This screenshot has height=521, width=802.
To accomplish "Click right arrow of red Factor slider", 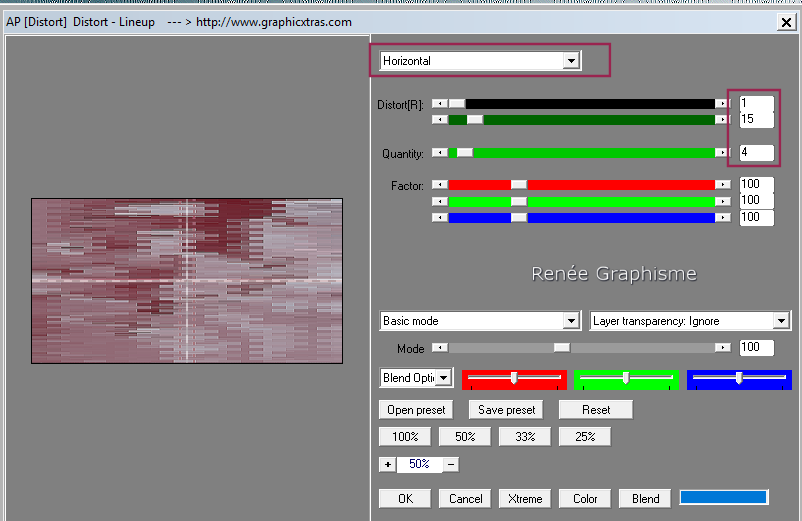I will (723, 185).
